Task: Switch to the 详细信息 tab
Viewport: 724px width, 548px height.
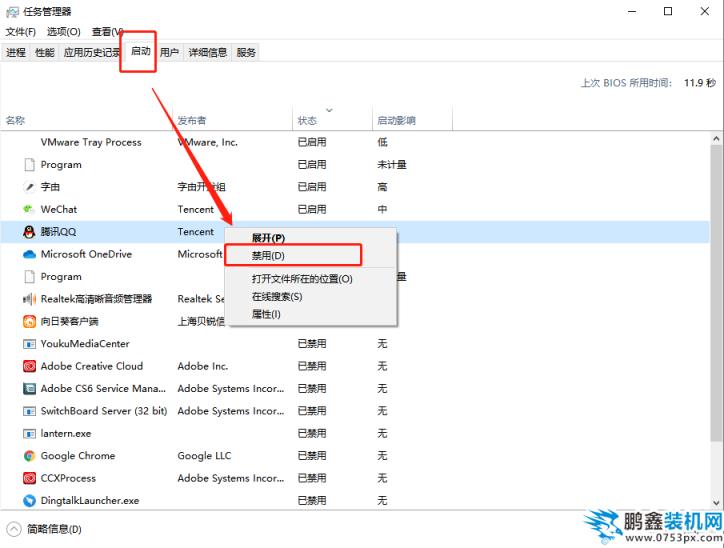Action: coord(207,52)
